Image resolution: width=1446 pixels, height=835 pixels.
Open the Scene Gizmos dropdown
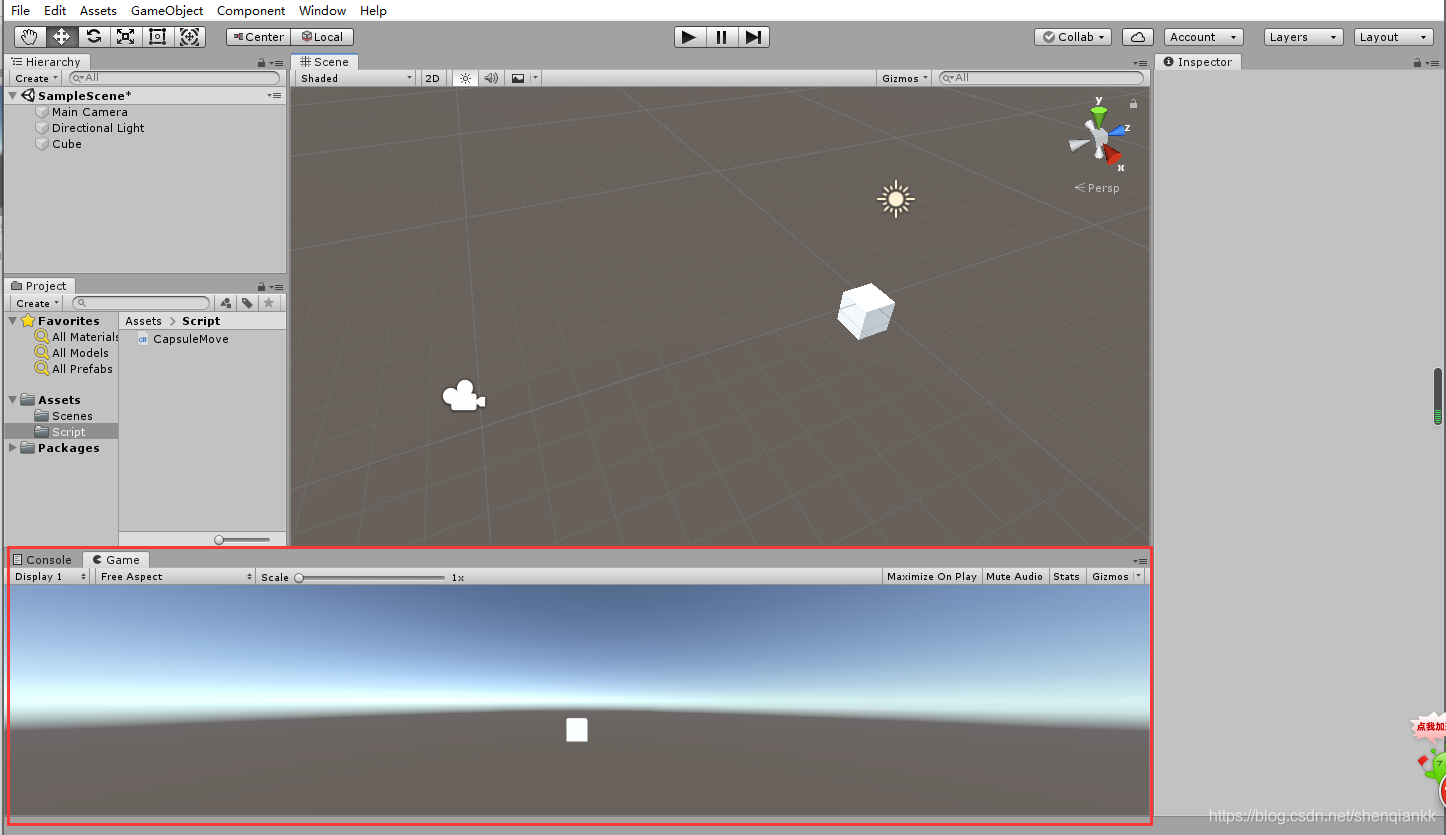coord(905,78)
